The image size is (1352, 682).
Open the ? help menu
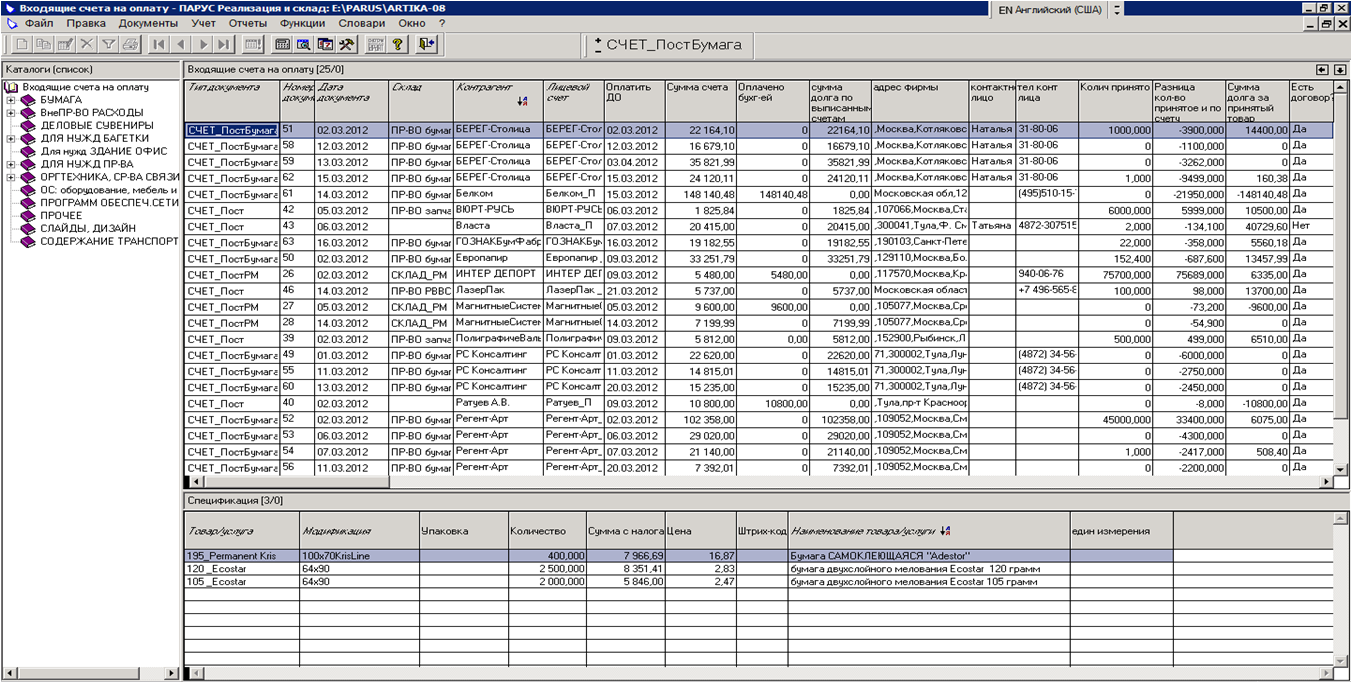pos(441,22)
